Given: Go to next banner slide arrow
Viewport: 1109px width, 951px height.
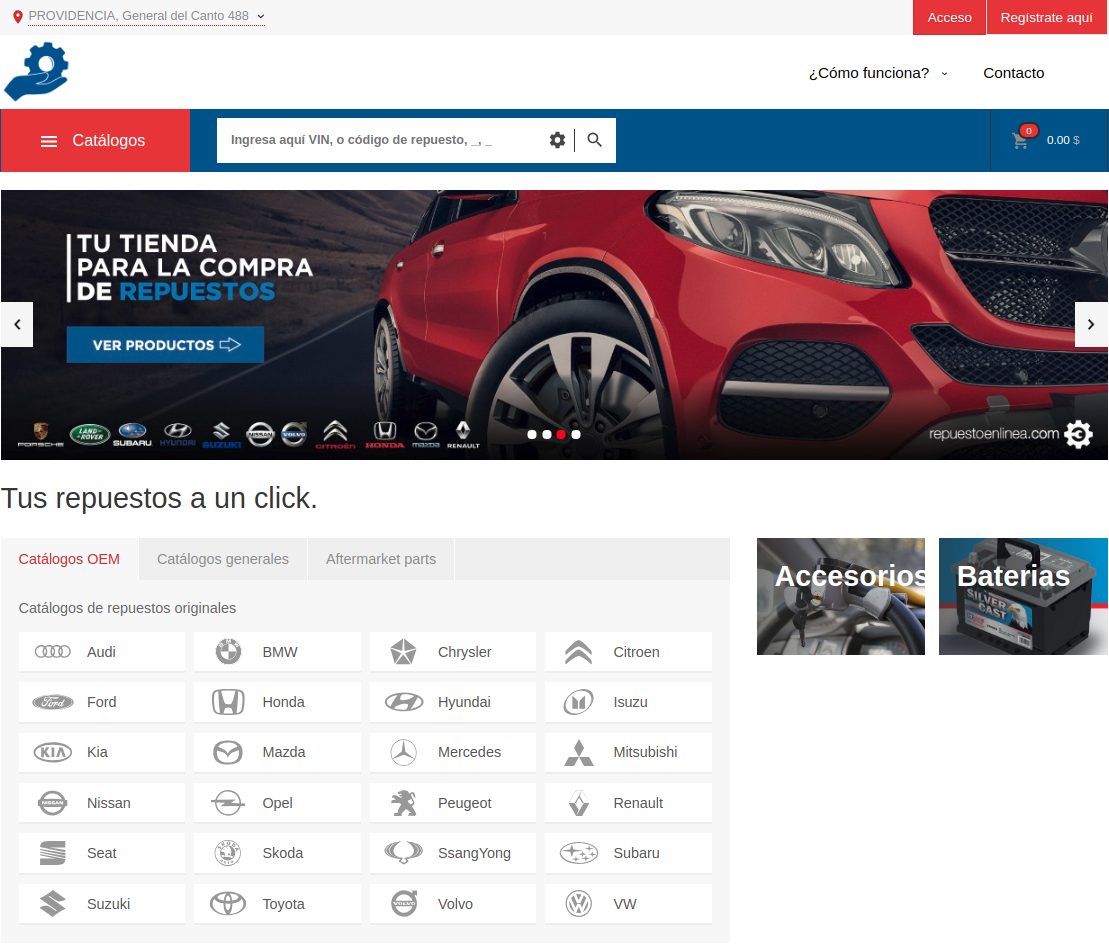Looking at the screenshot, I should [x=1091, y=325].
